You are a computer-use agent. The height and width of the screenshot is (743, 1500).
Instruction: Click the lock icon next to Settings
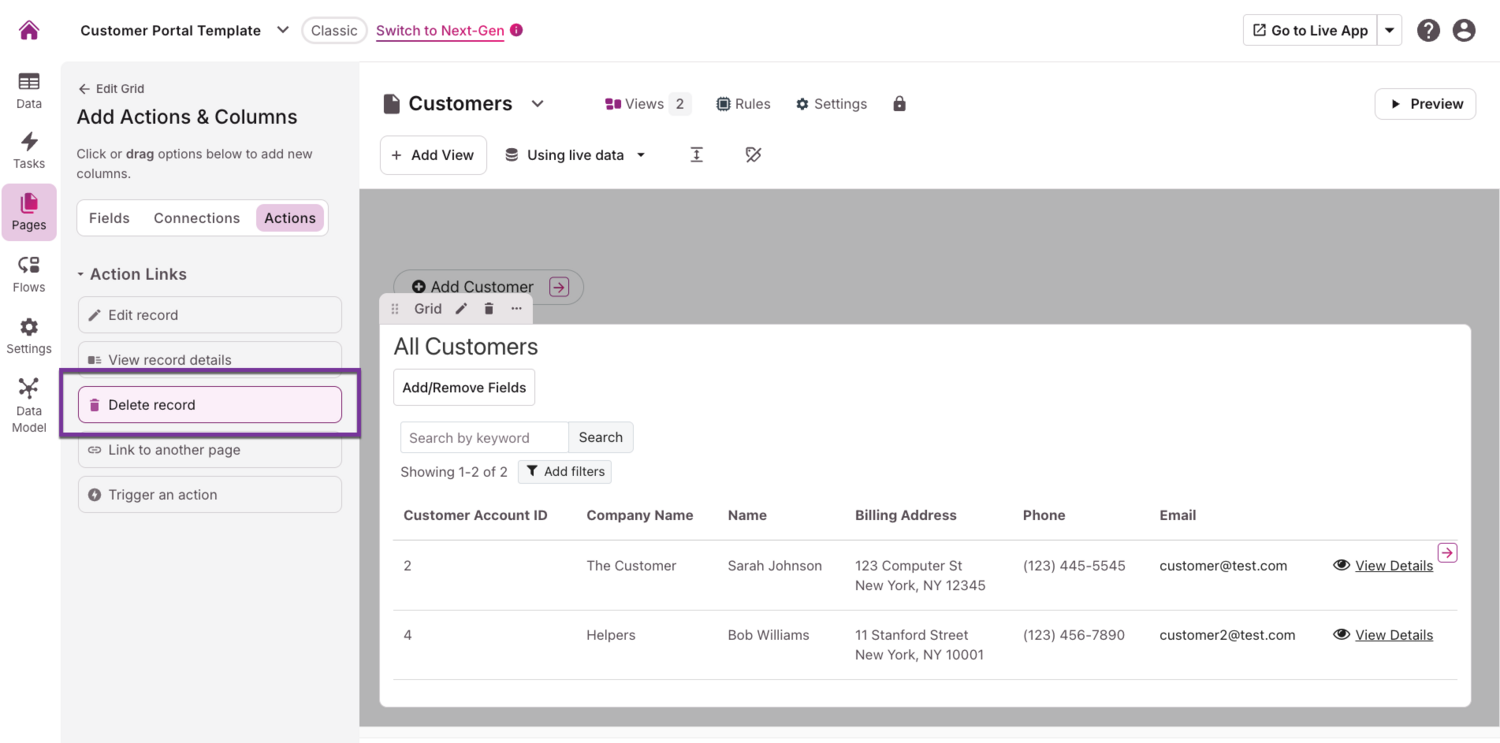coord(899,104)
